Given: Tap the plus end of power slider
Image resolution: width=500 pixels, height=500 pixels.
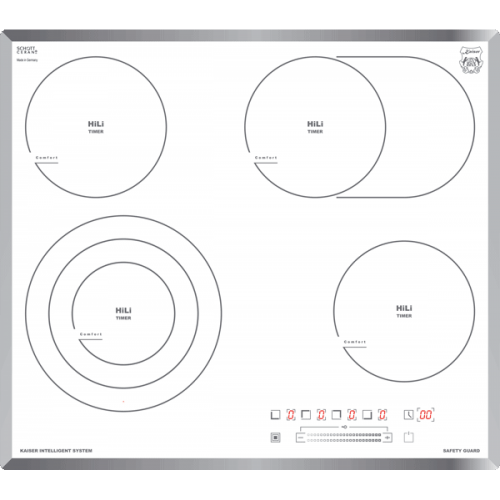Looking at the screenshot, I should pos(387,437).
